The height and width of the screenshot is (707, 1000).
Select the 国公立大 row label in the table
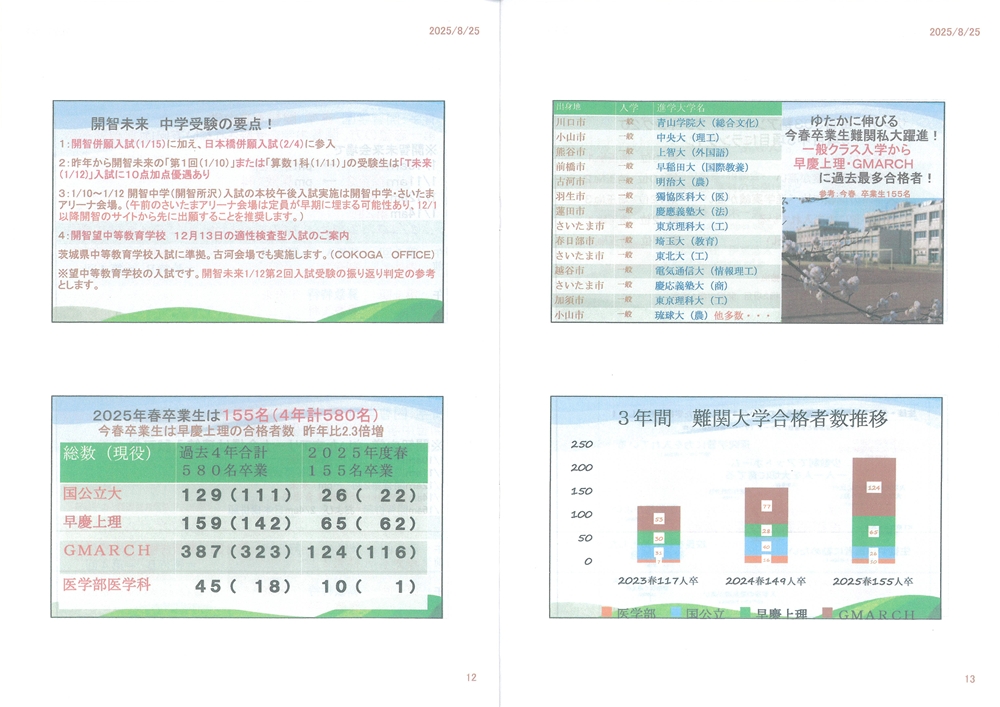(91, 493)
